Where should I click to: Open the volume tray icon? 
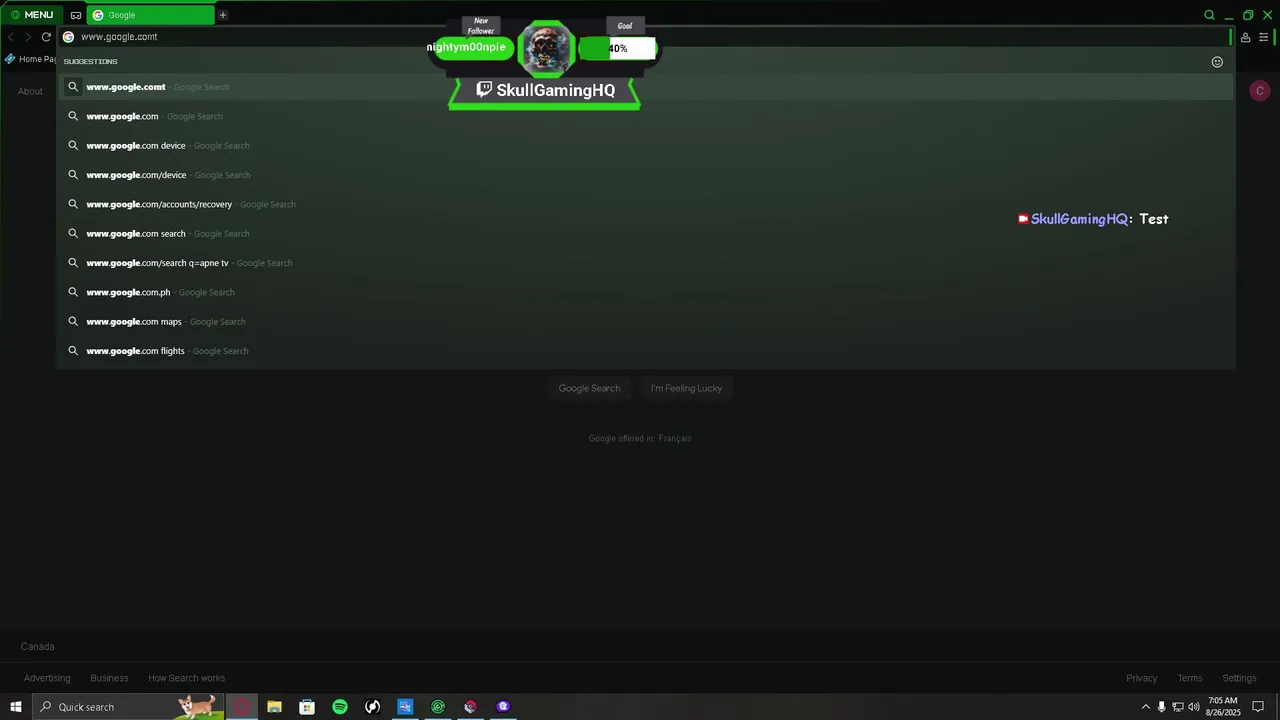(1193, 707)
